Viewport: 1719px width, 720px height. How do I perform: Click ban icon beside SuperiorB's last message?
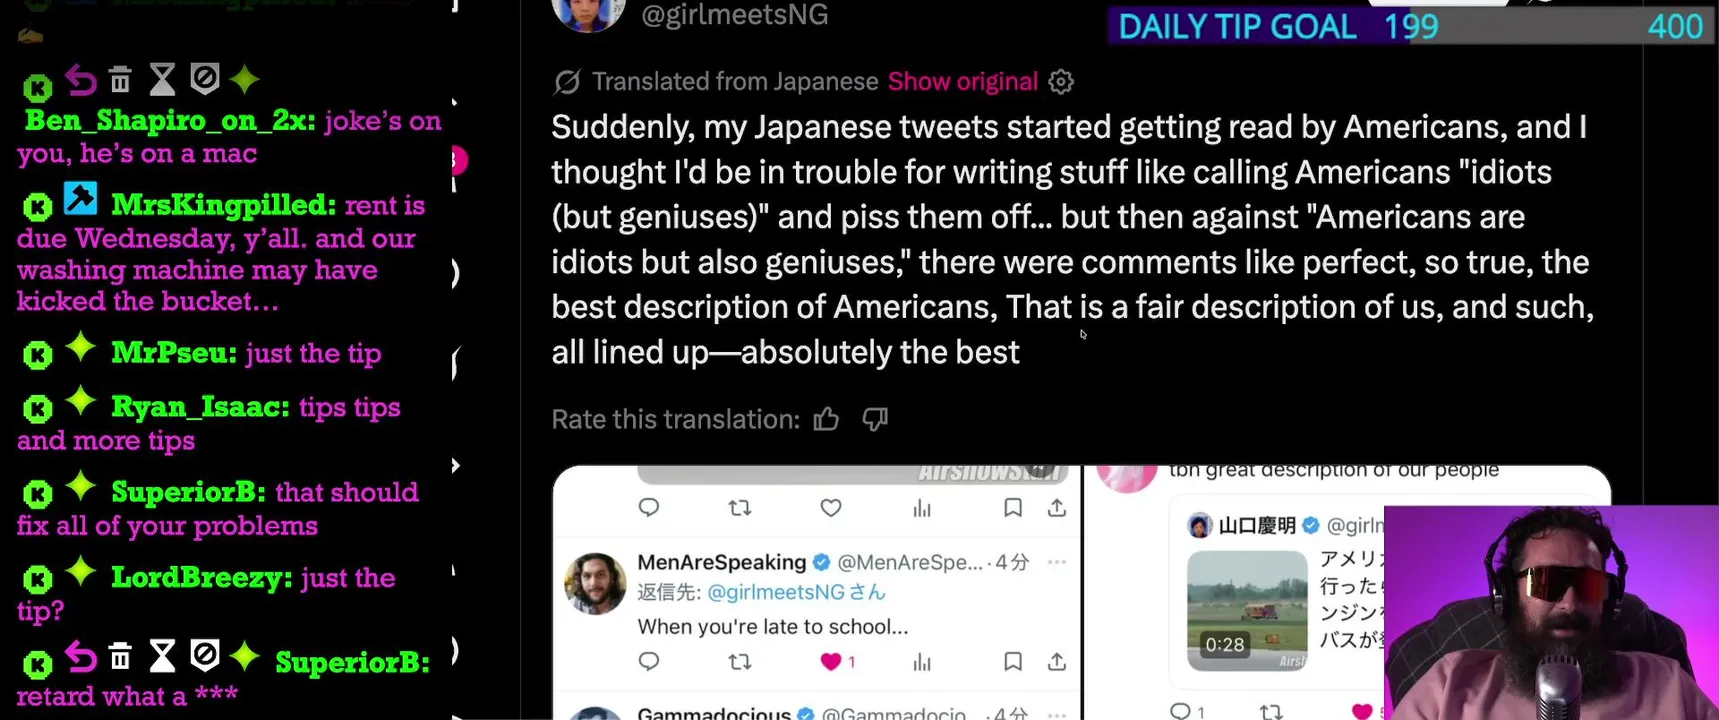tap(205, 656)
